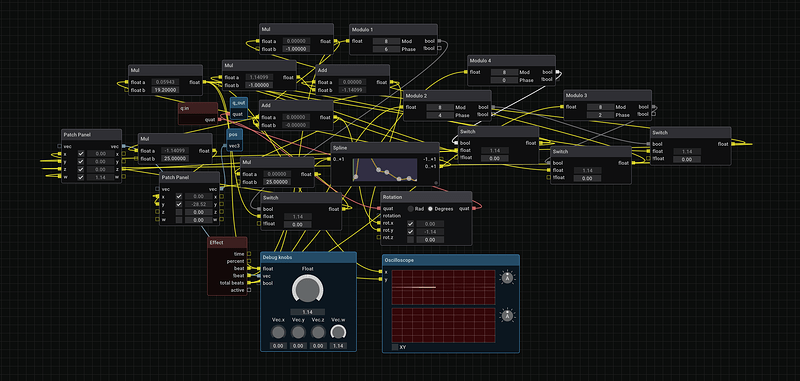Click the Spline node's resize handle dot
800x381 pixels.
[436, 183]
